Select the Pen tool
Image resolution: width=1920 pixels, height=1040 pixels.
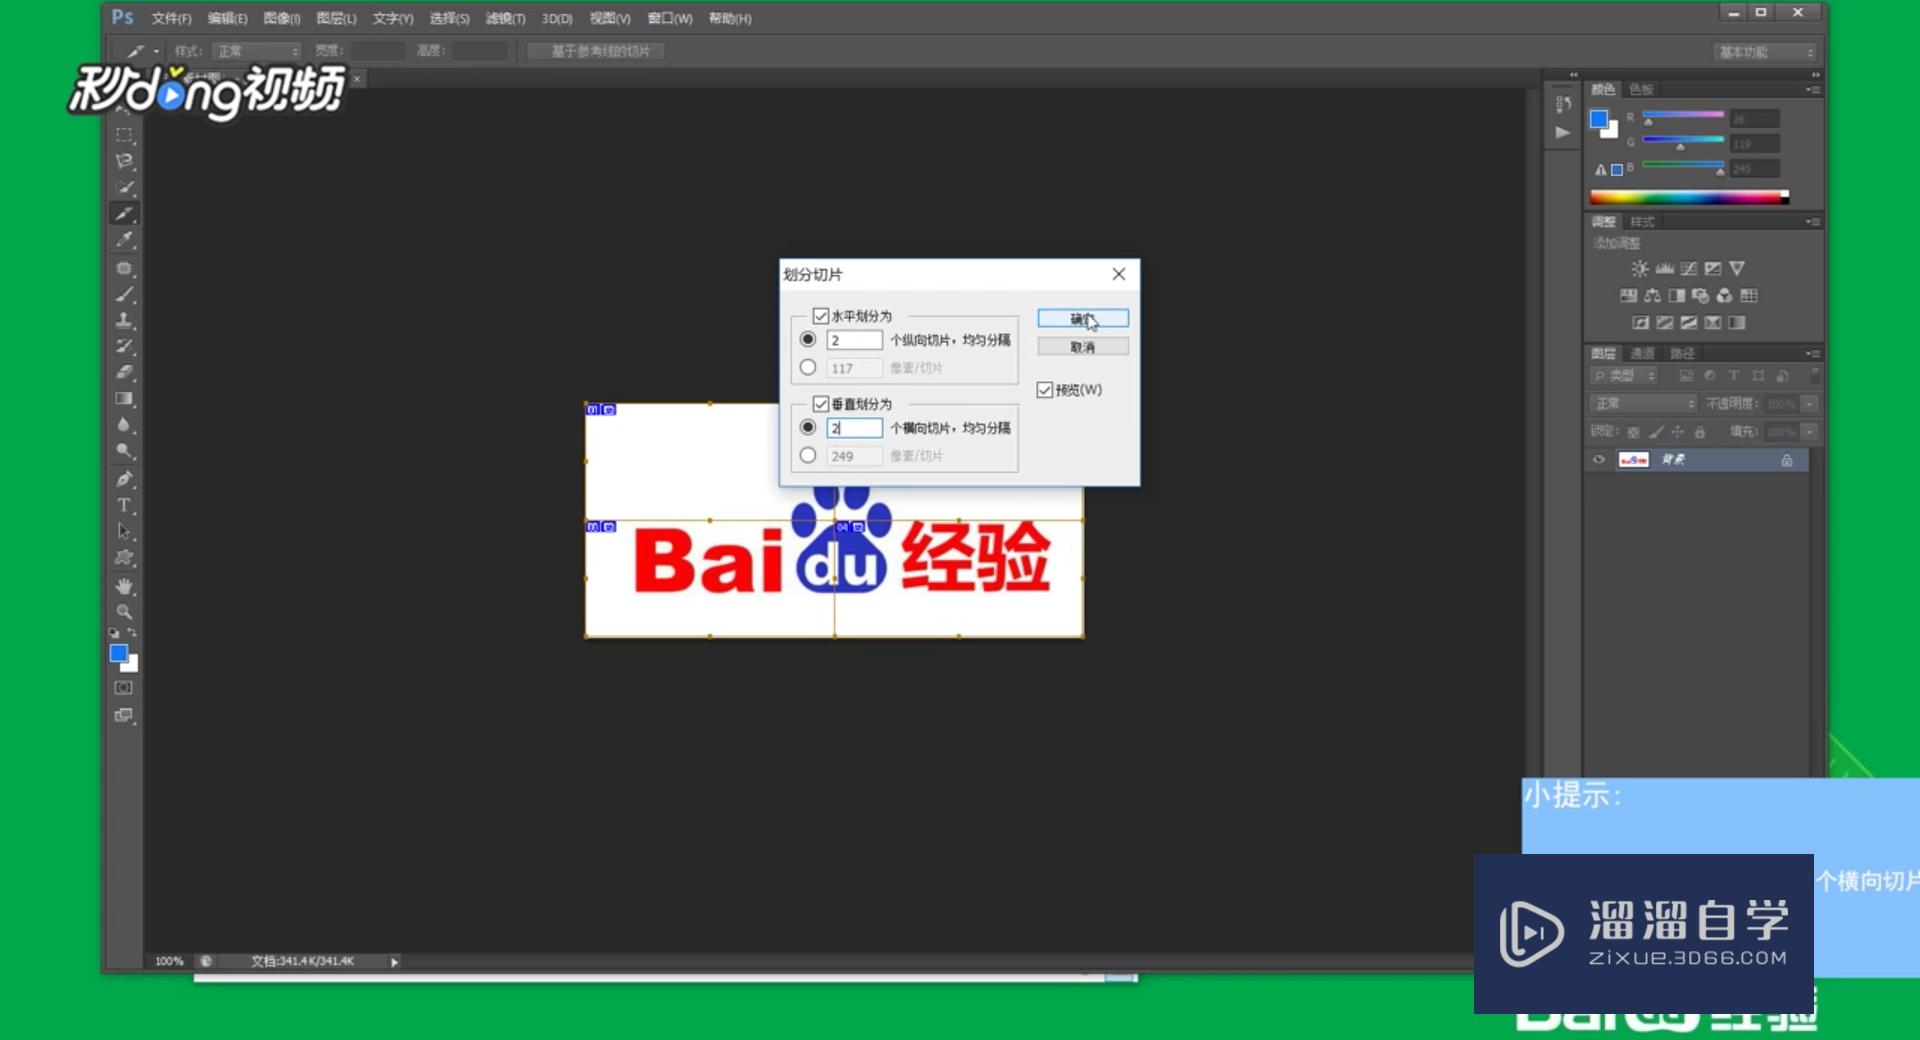tap(124, 479)
